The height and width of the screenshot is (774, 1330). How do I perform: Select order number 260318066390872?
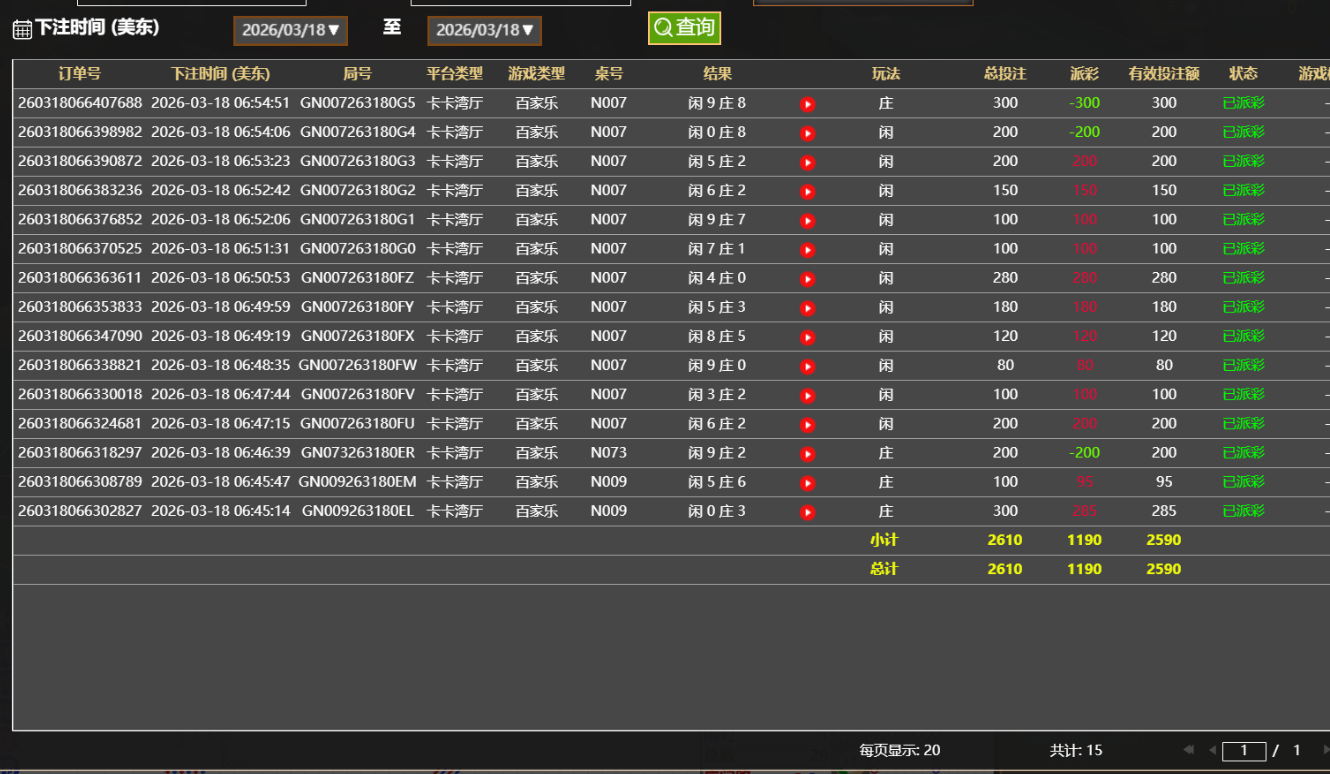point(80,161)
